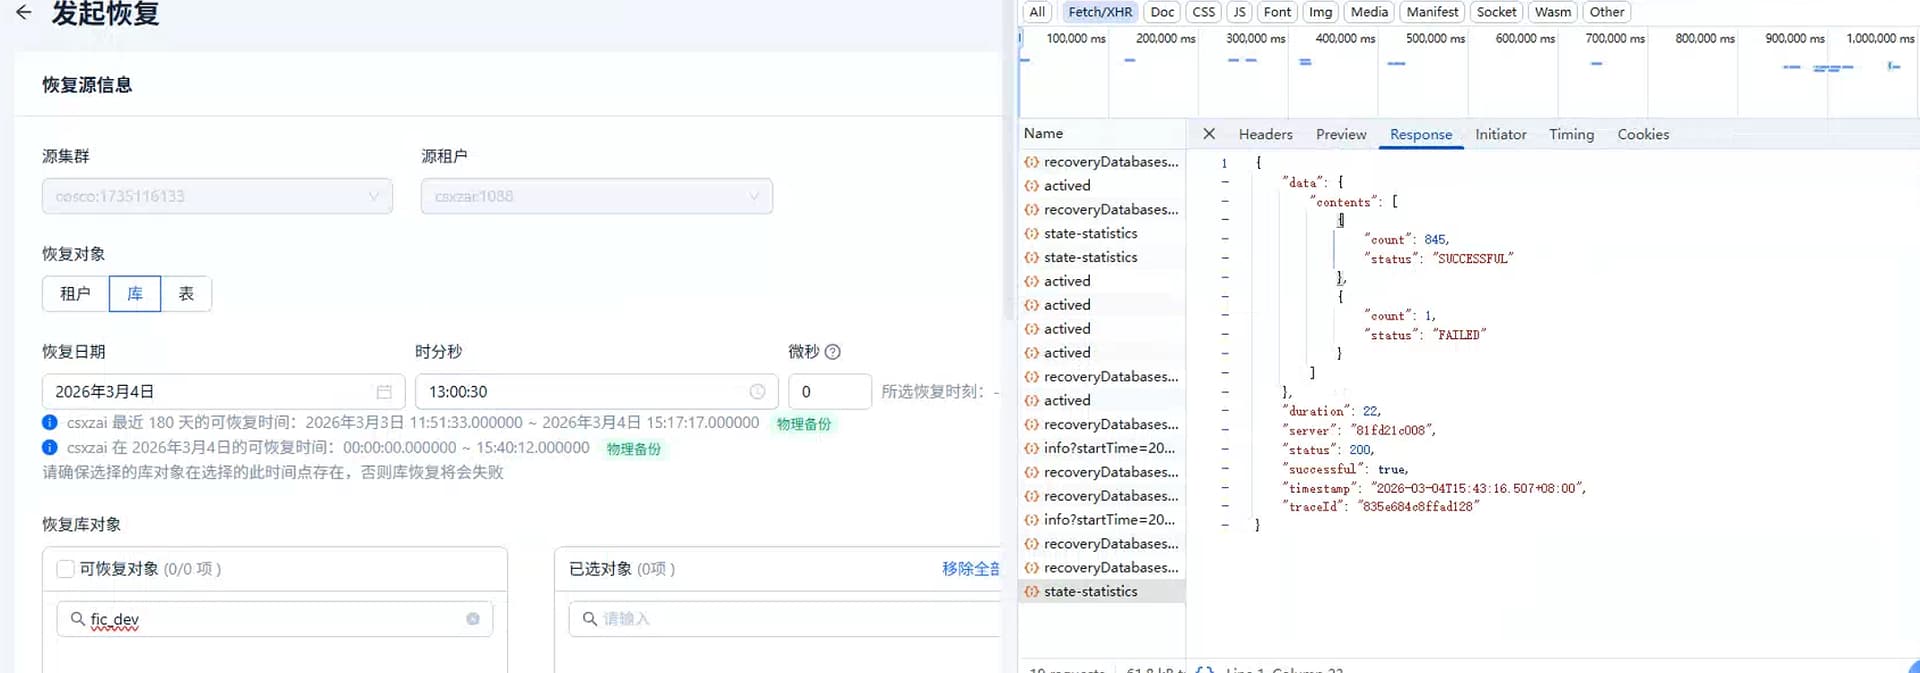Switch to the Timing tab
Screen dimensions: 1920x673
coord(1571,134)
